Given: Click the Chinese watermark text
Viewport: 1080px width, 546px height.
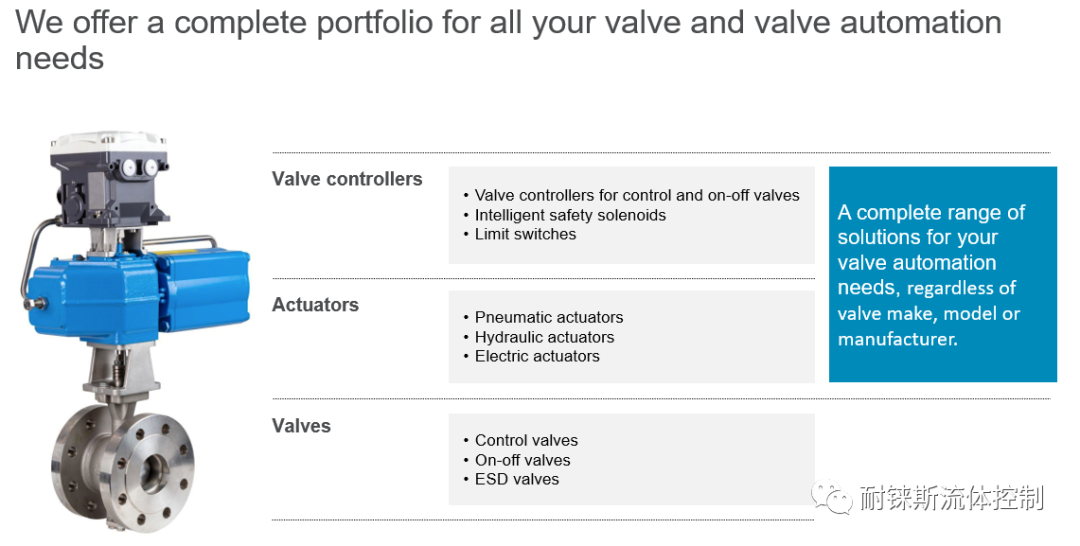Looking at the screenshot, I should pos(952,497).
